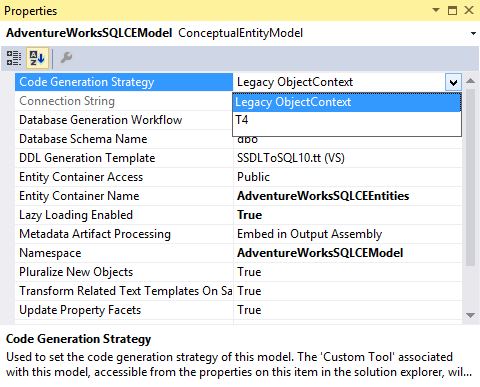The height and width of the screenshot is (387, 480).
Task: Close the Properties panel
Action: coord(469,10)
